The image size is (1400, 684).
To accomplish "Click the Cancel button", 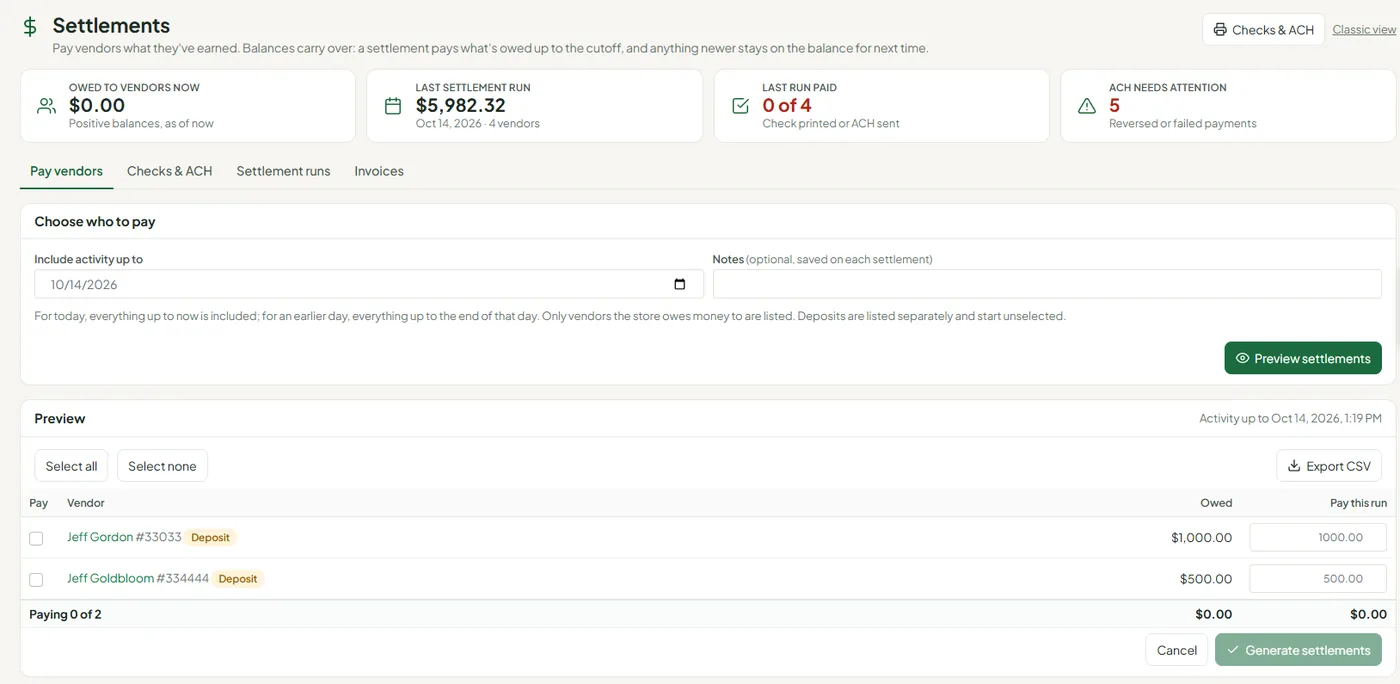I will point(1177,650).
